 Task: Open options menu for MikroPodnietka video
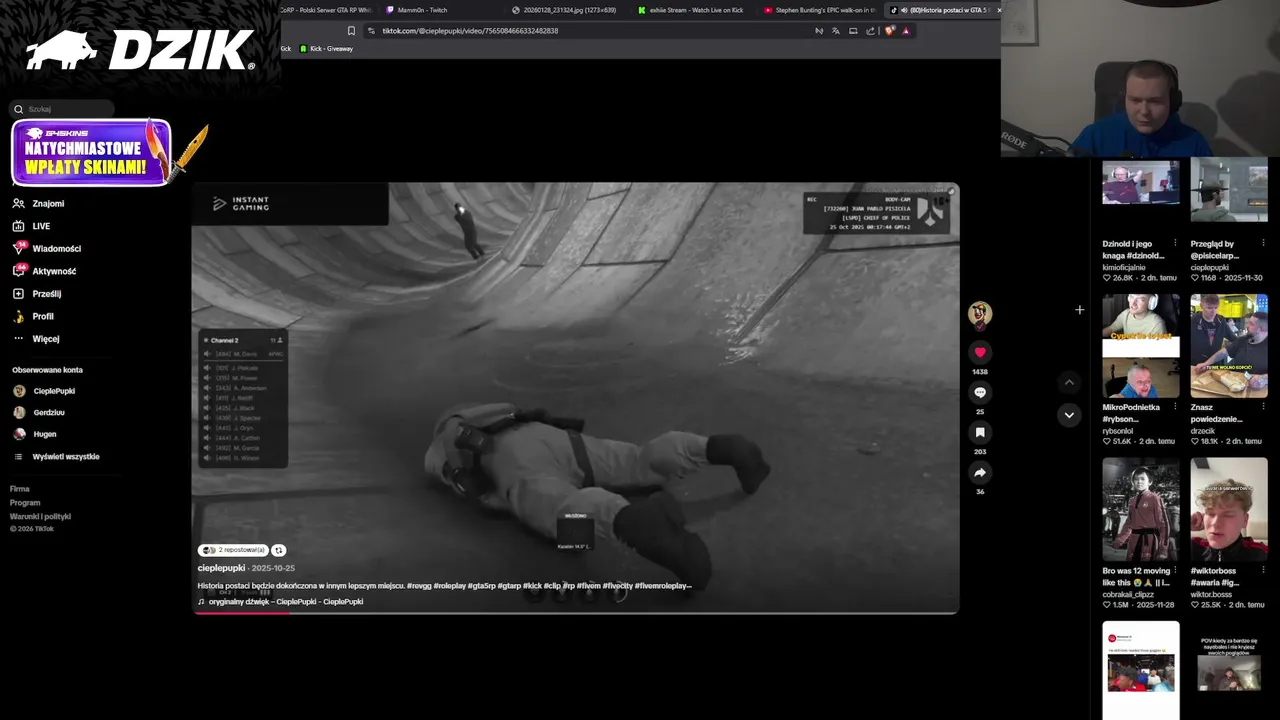(x=1175, y=407)
